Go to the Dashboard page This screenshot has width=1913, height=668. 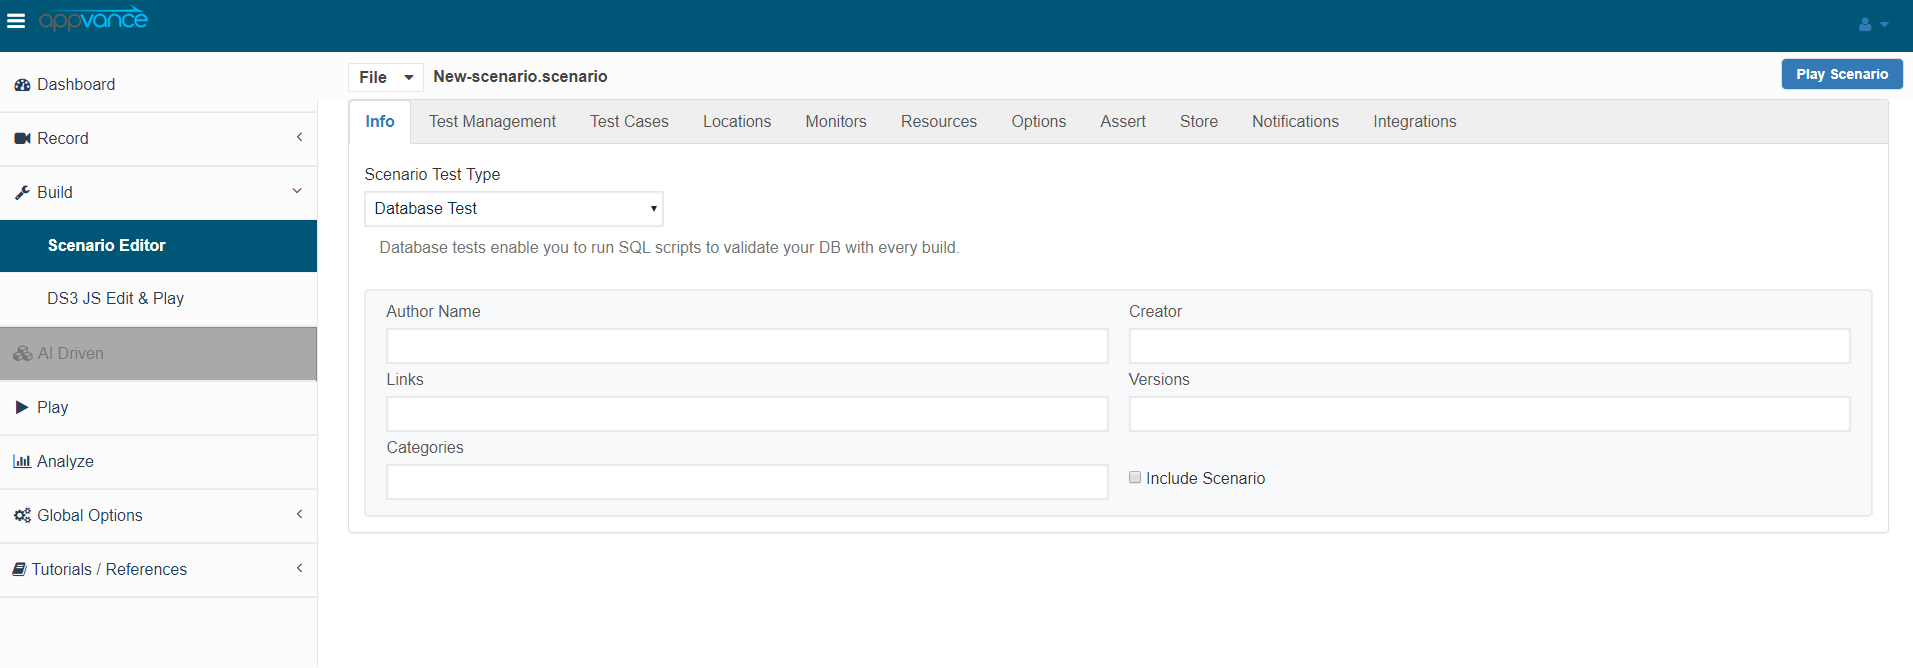tap(158, 85)
